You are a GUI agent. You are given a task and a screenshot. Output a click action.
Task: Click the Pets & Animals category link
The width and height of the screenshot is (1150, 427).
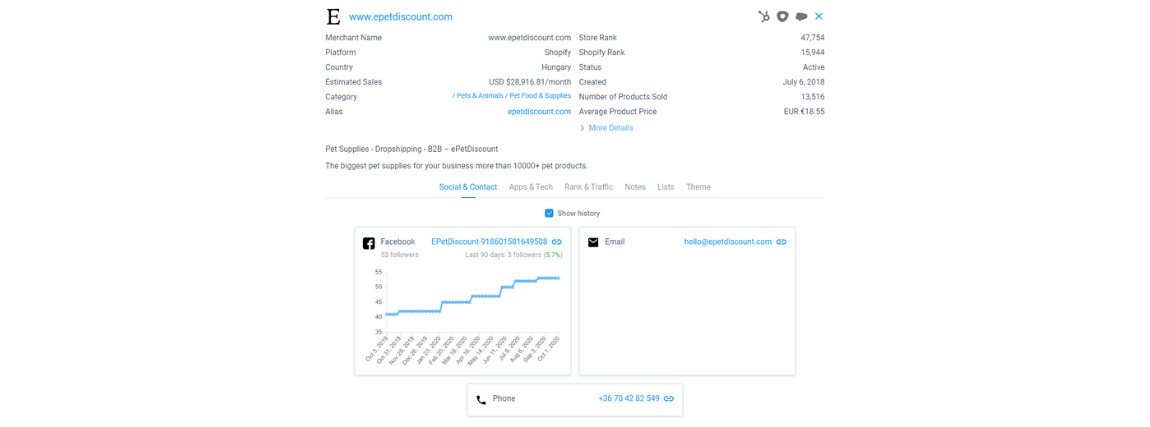pyautogui.click(x=479, y=96)
